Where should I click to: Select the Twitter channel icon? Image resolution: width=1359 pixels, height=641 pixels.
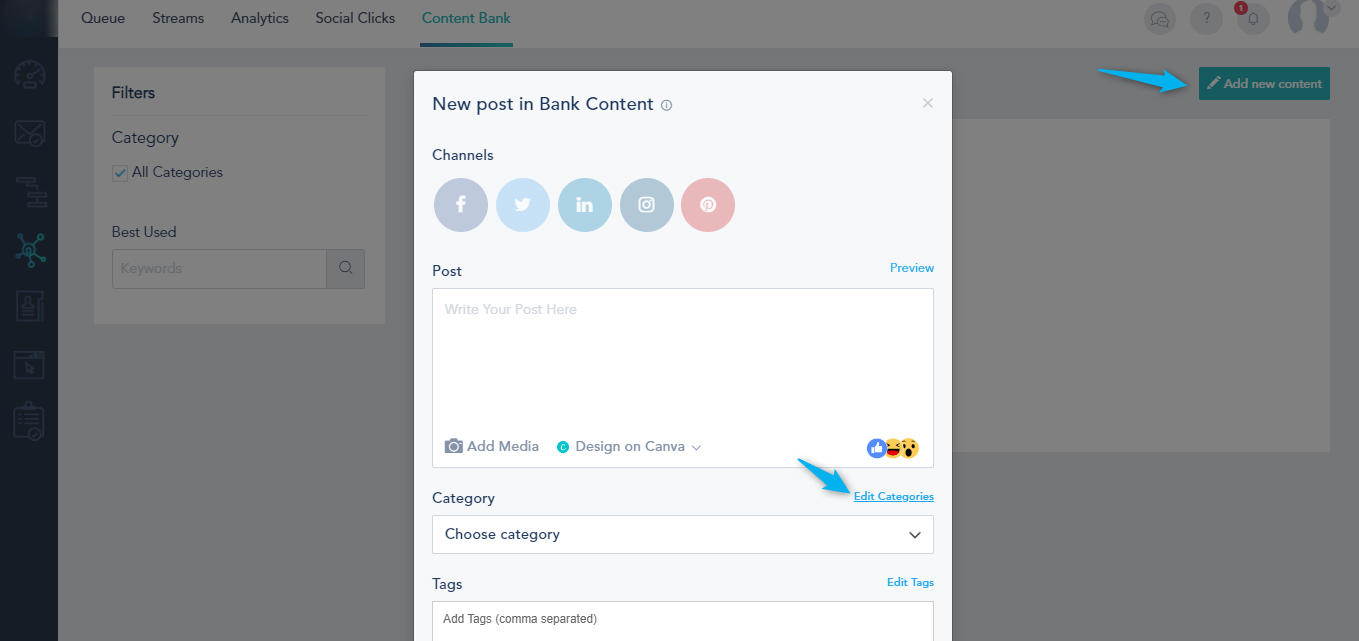tap(523, 205)
